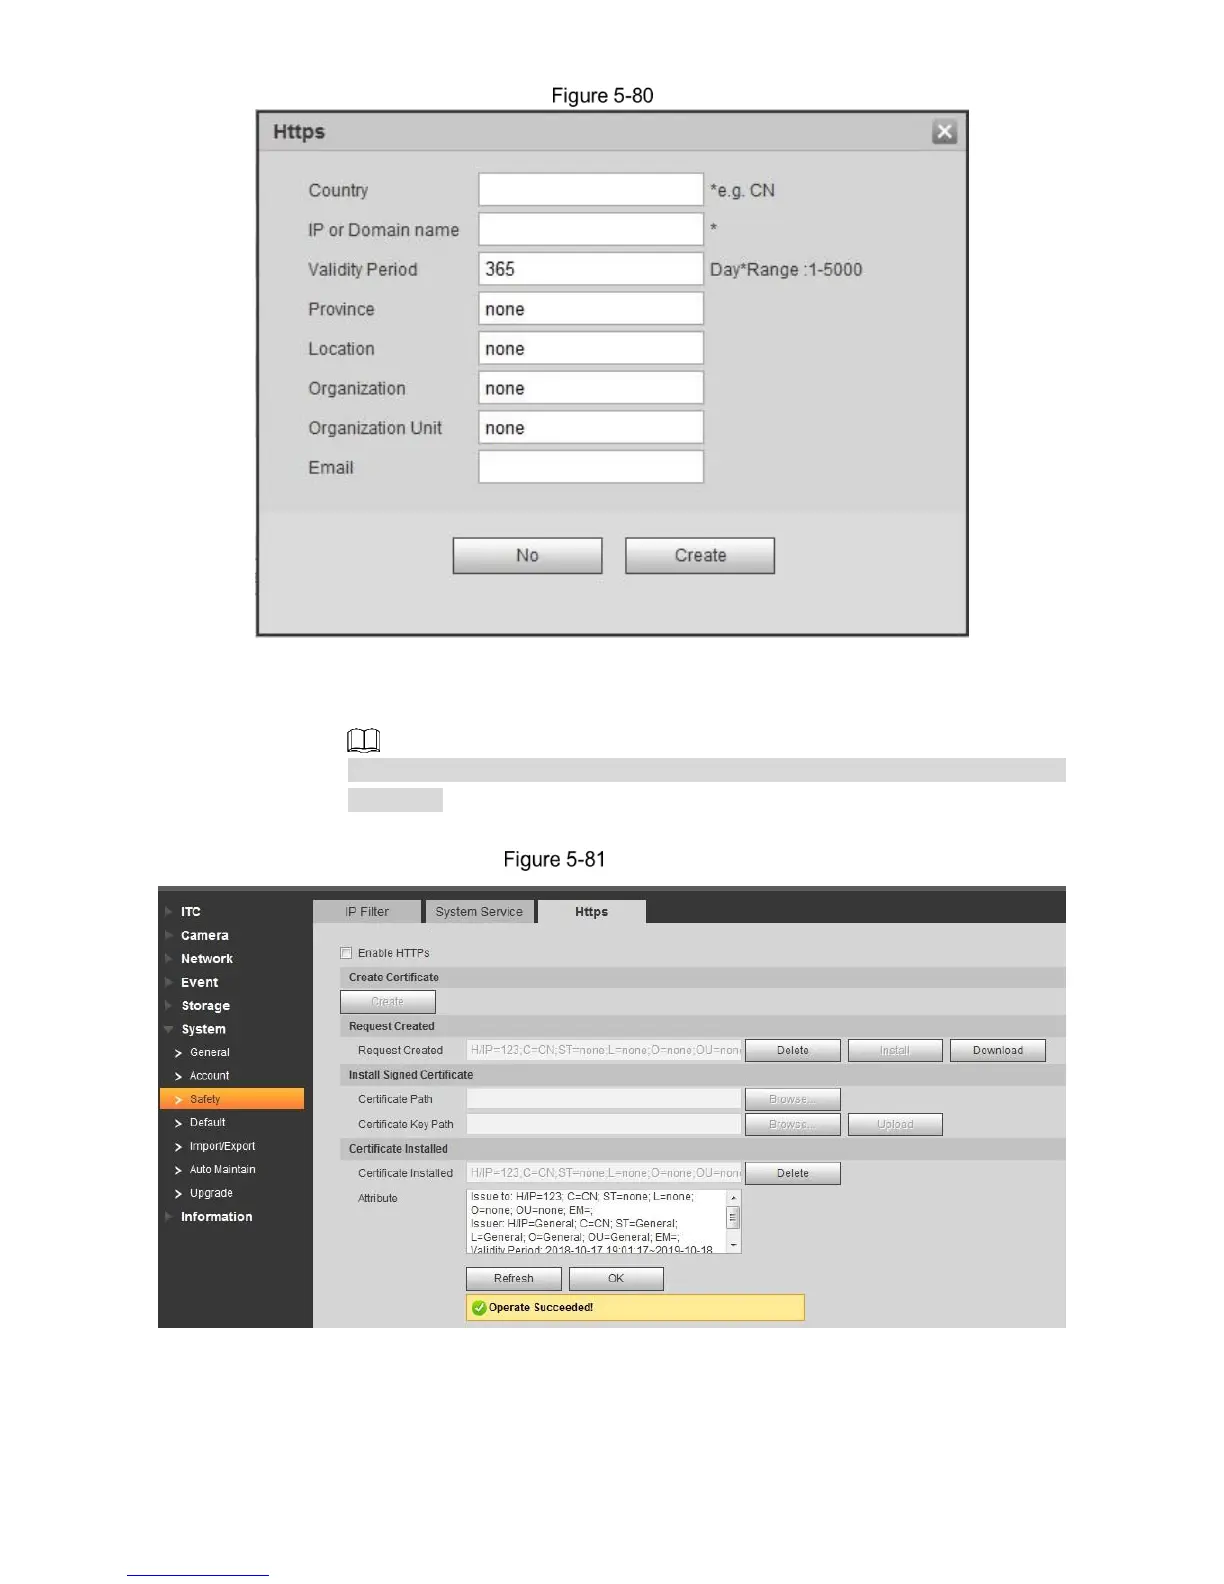The height and width of the screenshot is (1584, 1224).
Task: Click Create under Create Certificate
Action: click(x=388, y=1001)
